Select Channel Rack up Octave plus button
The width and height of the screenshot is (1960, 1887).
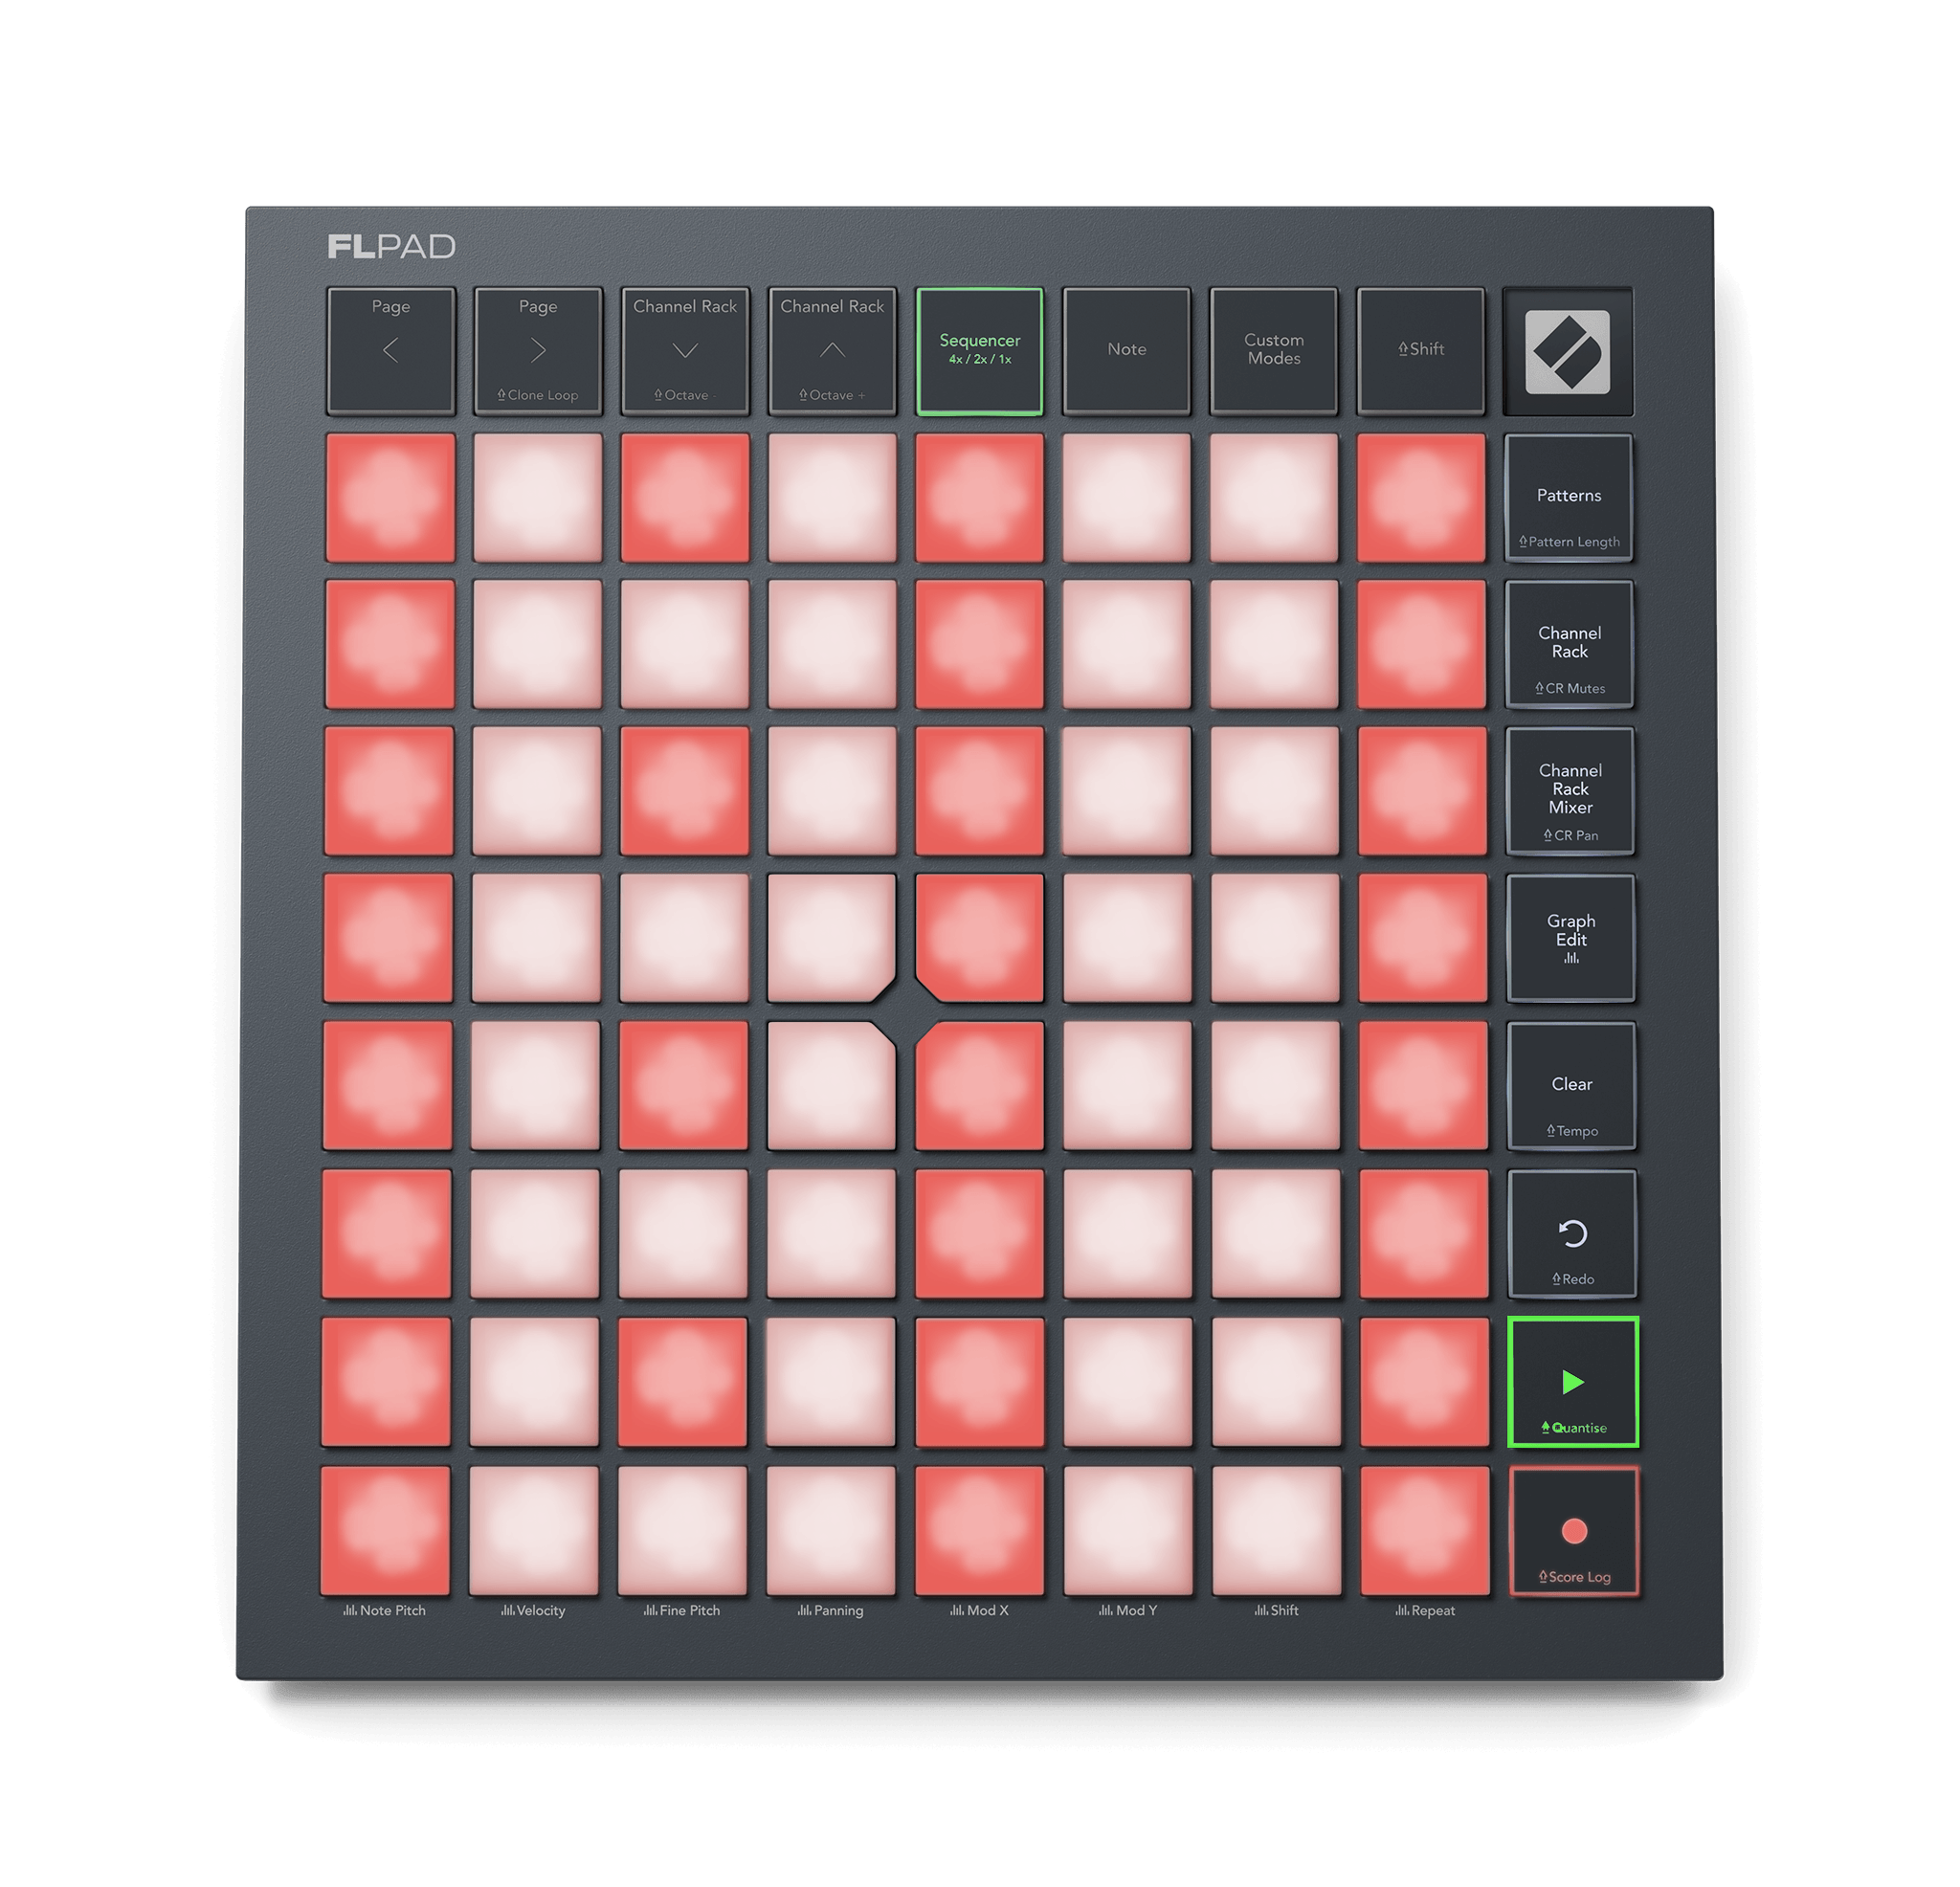click(x=832, y=351)
